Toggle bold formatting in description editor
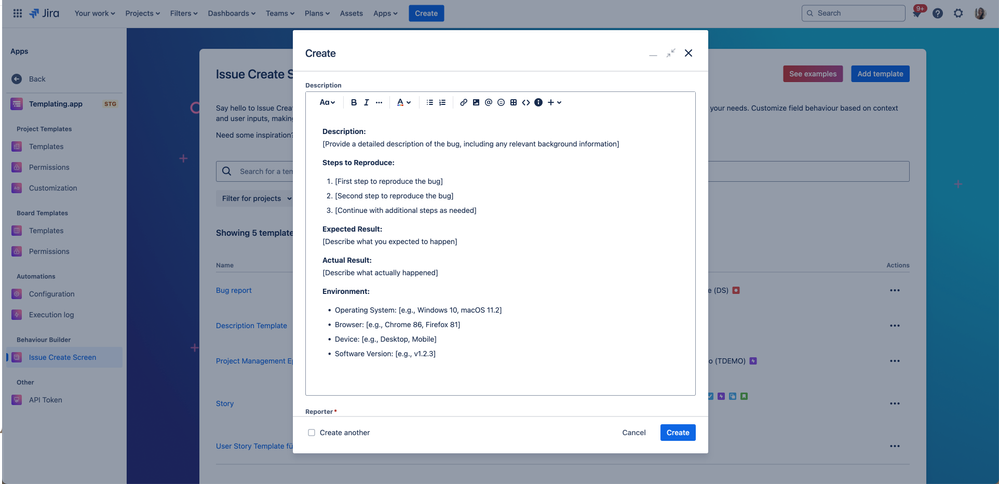999x484 pixels. pos(354,103)
